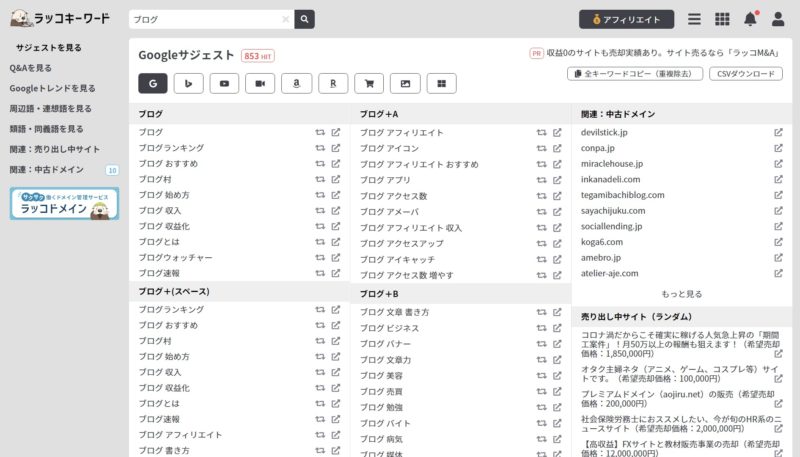
Task: Select the image suggest source icon
Action: click(x=405, y=84)
